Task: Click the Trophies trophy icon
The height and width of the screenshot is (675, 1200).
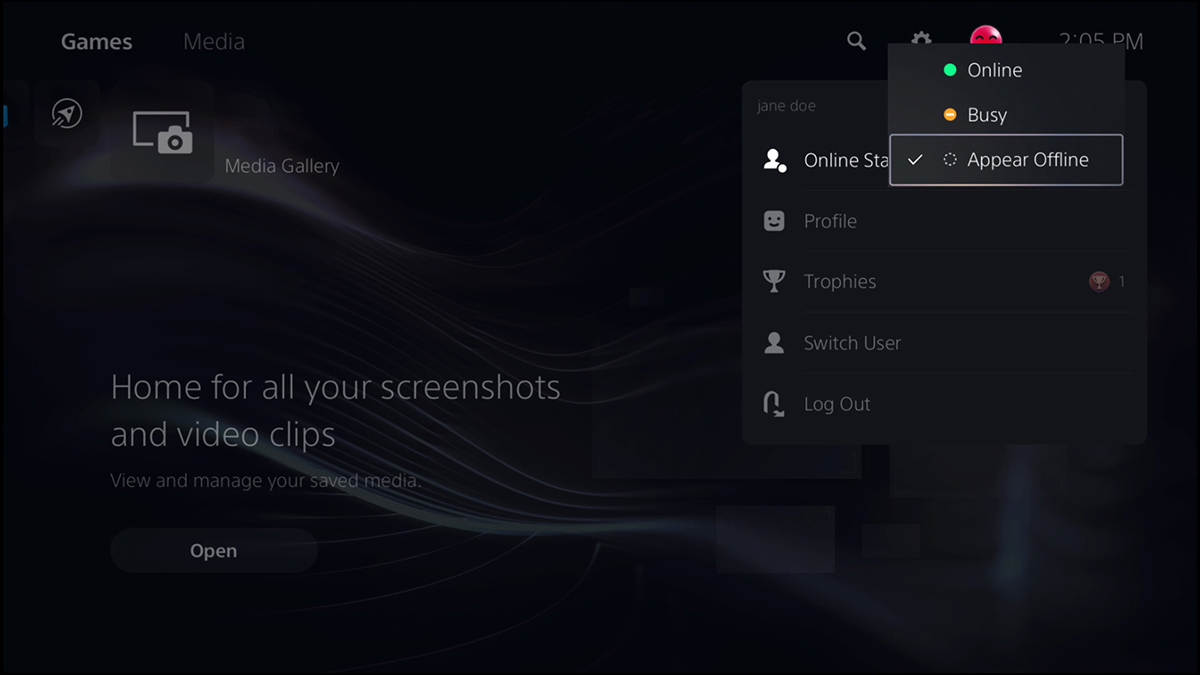Action: tap(773, 281)
